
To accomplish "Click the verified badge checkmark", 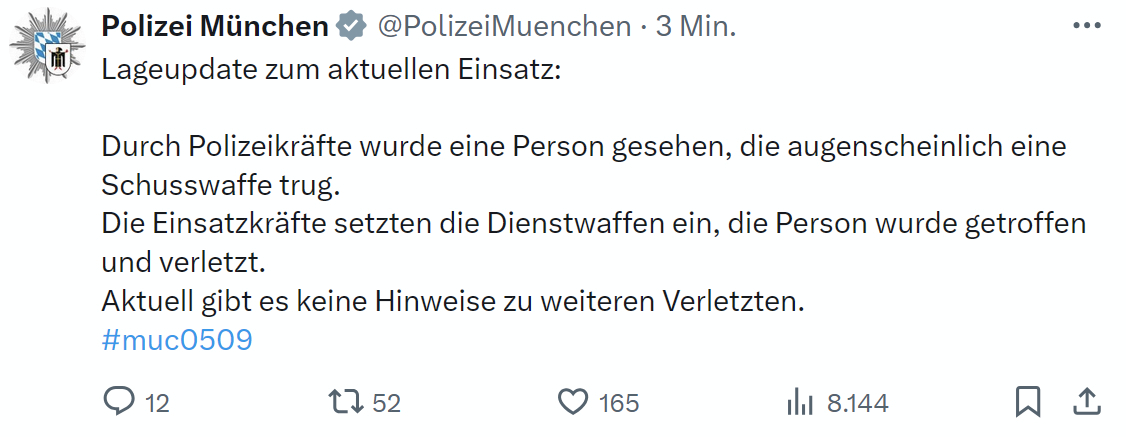I will tap(350, 27).
